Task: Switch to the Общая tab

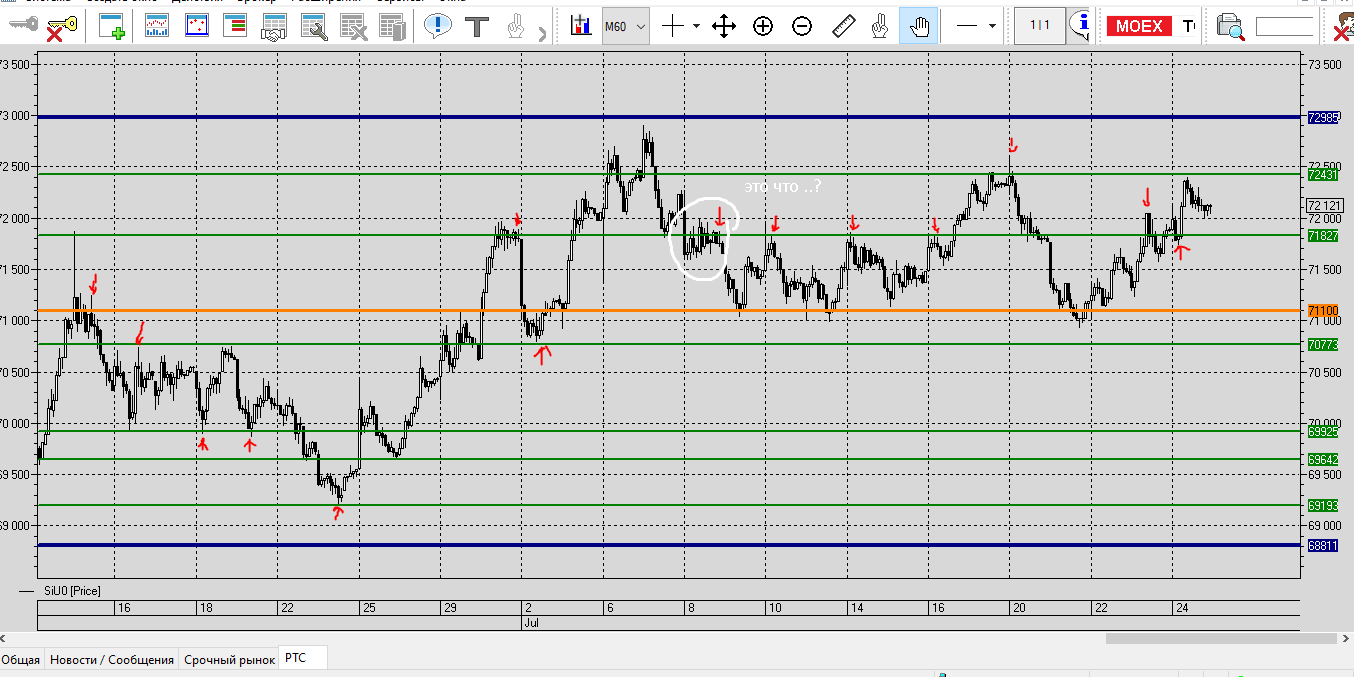Action: click(21, 659)
